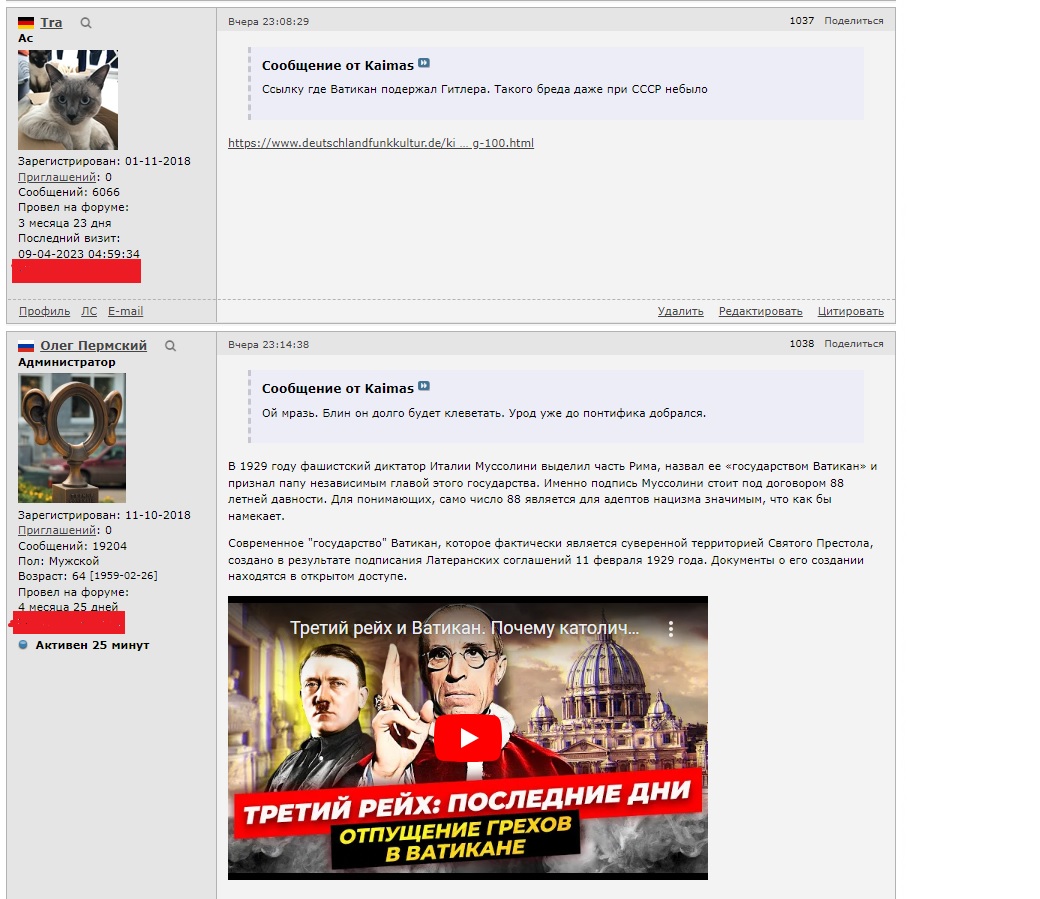Open username link Олег Пермский
Image resolution: width=1040 pixels, height=899 pixels.
click(x=94, y=346)
